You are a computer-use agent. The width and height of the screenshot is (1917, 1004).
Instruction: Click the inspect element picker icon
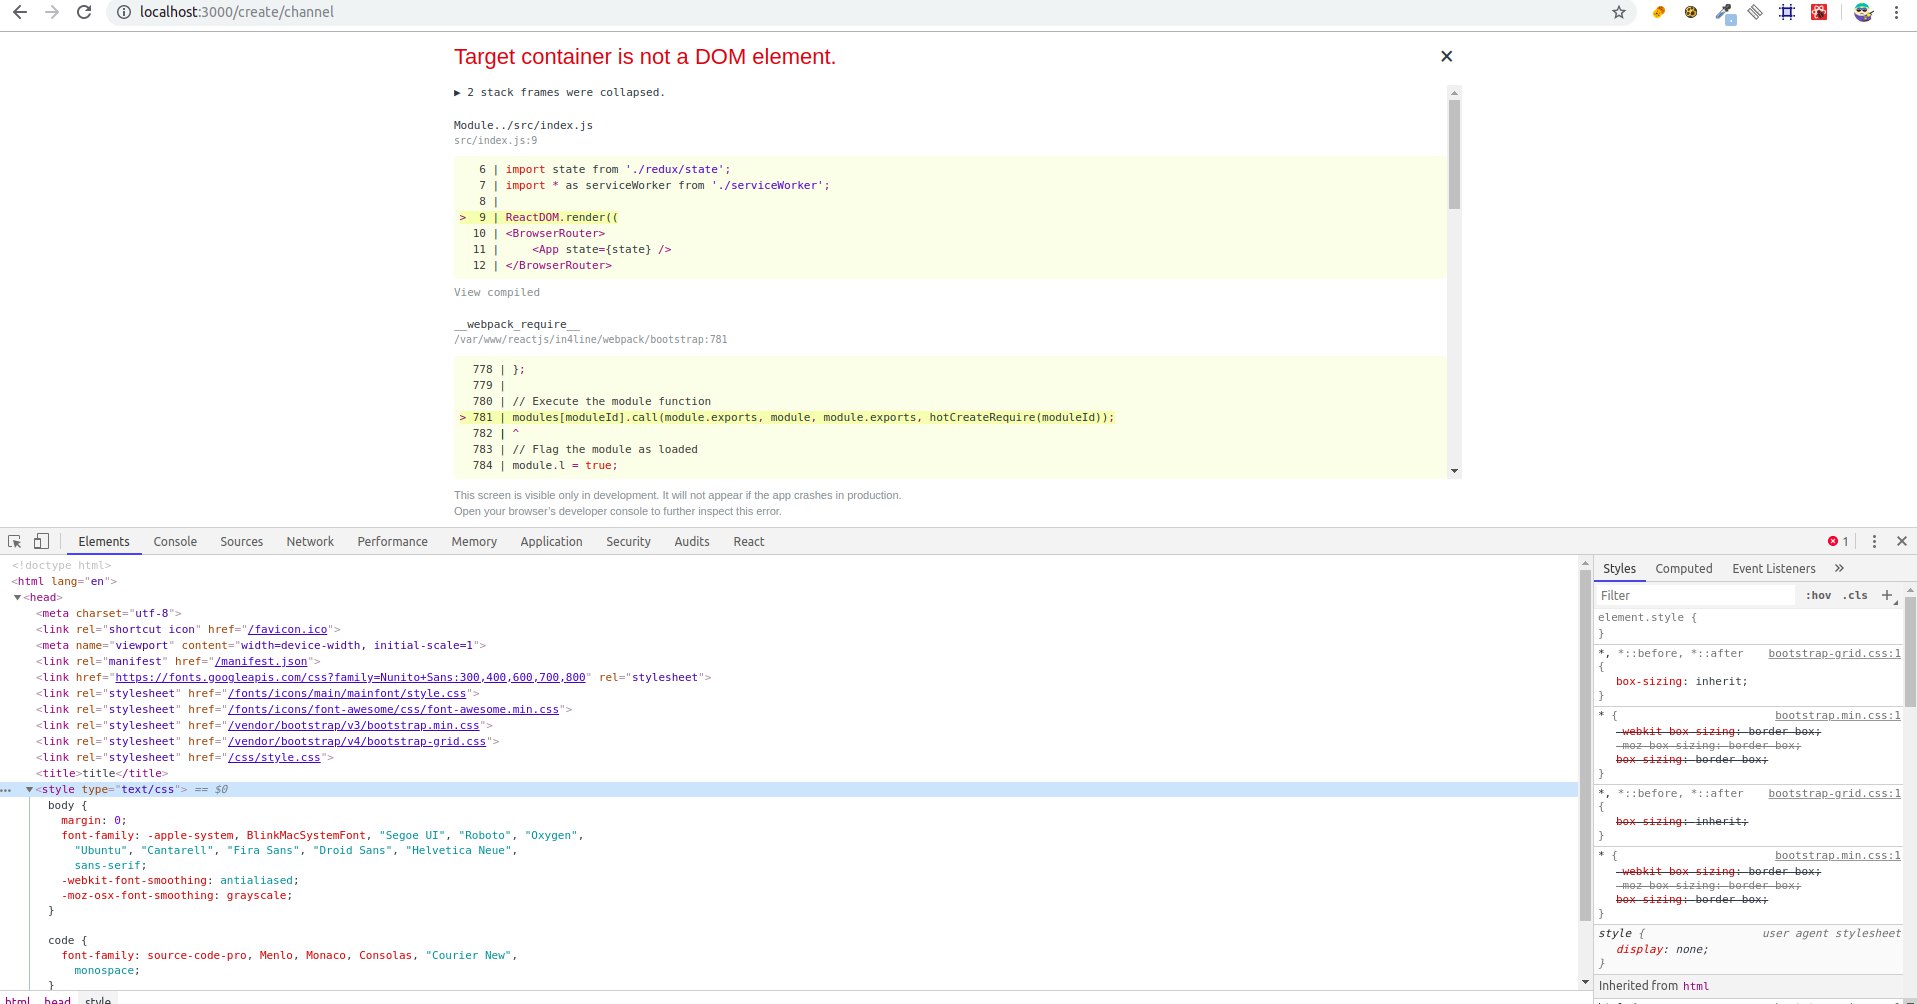(x=15, y=541)
